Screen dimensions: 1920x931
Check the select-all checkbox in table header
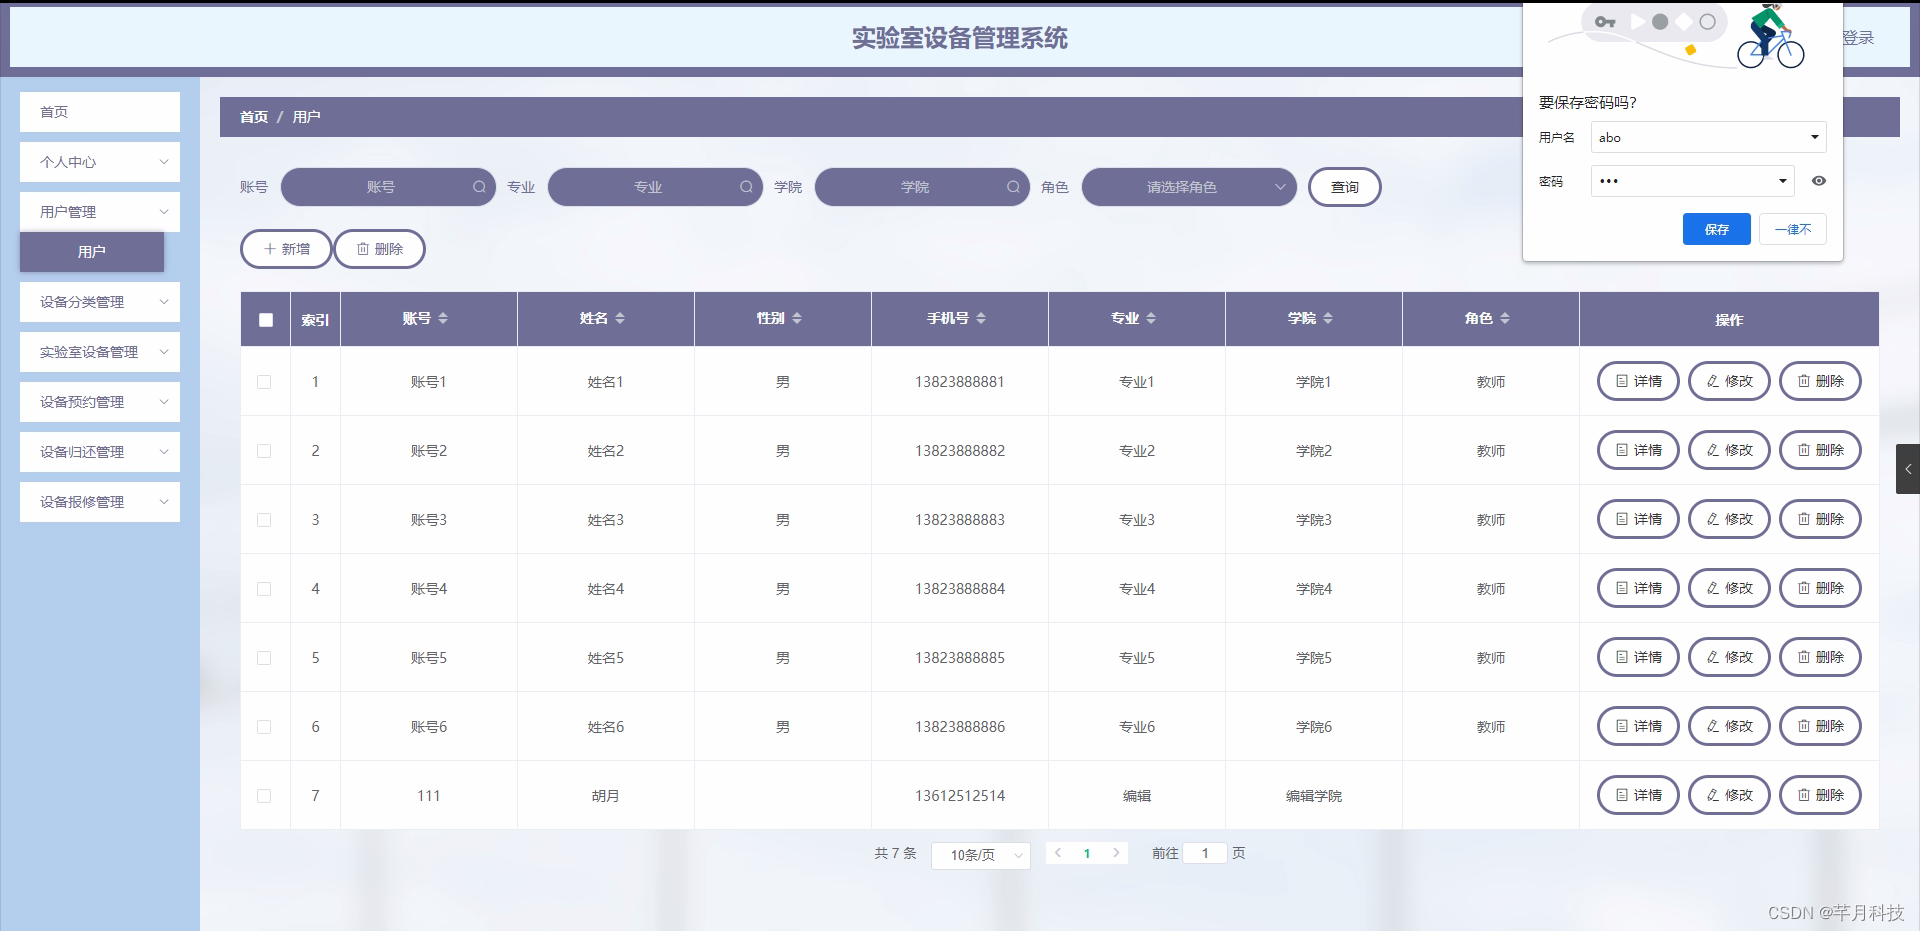point(265,320)
